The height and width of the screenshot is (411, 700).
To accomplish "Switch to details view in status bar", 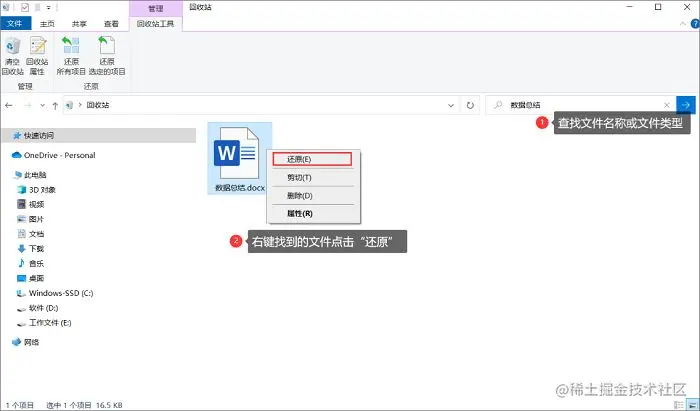I will click(x=679, y=405).
